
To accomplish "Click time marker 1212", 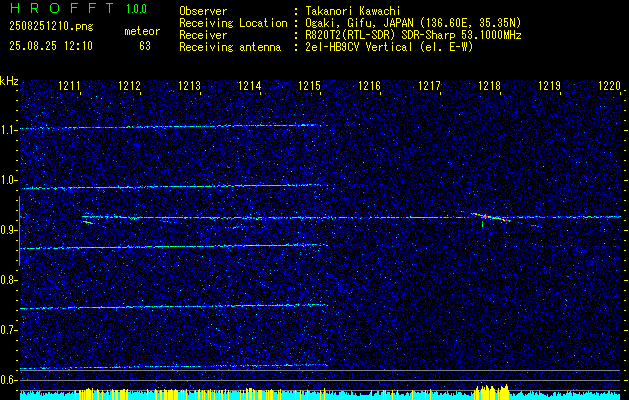I will (130, 85).
